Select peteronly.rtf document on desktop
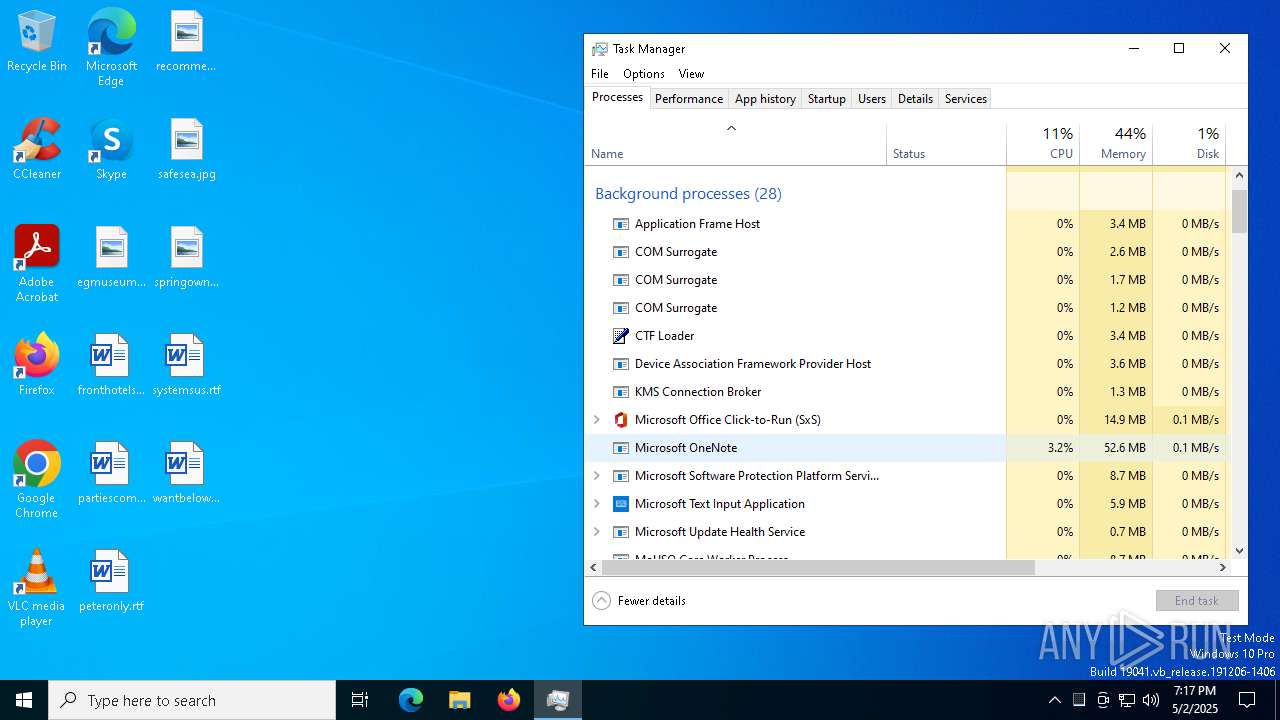The image size is (1280, 720). (111, 582)
